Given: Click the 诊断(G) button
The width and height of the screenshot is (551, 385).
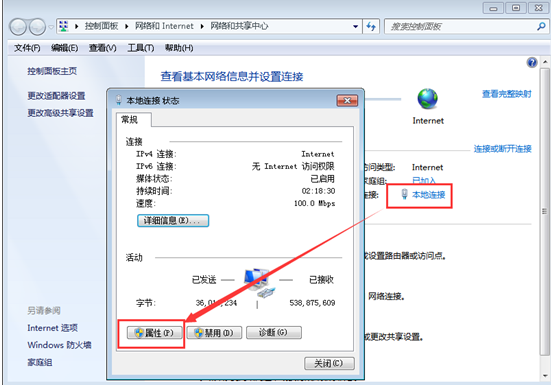Looking at the screenshot, I should (274, 332).
